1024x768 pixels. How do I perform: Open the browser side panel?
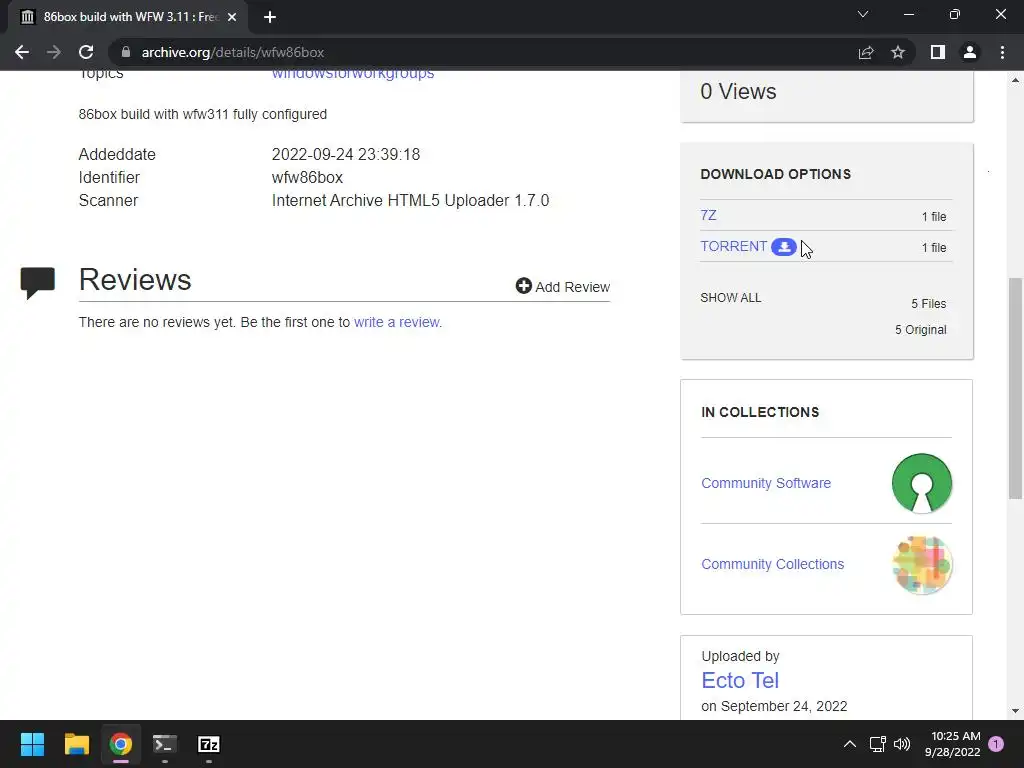coord(938,52)
